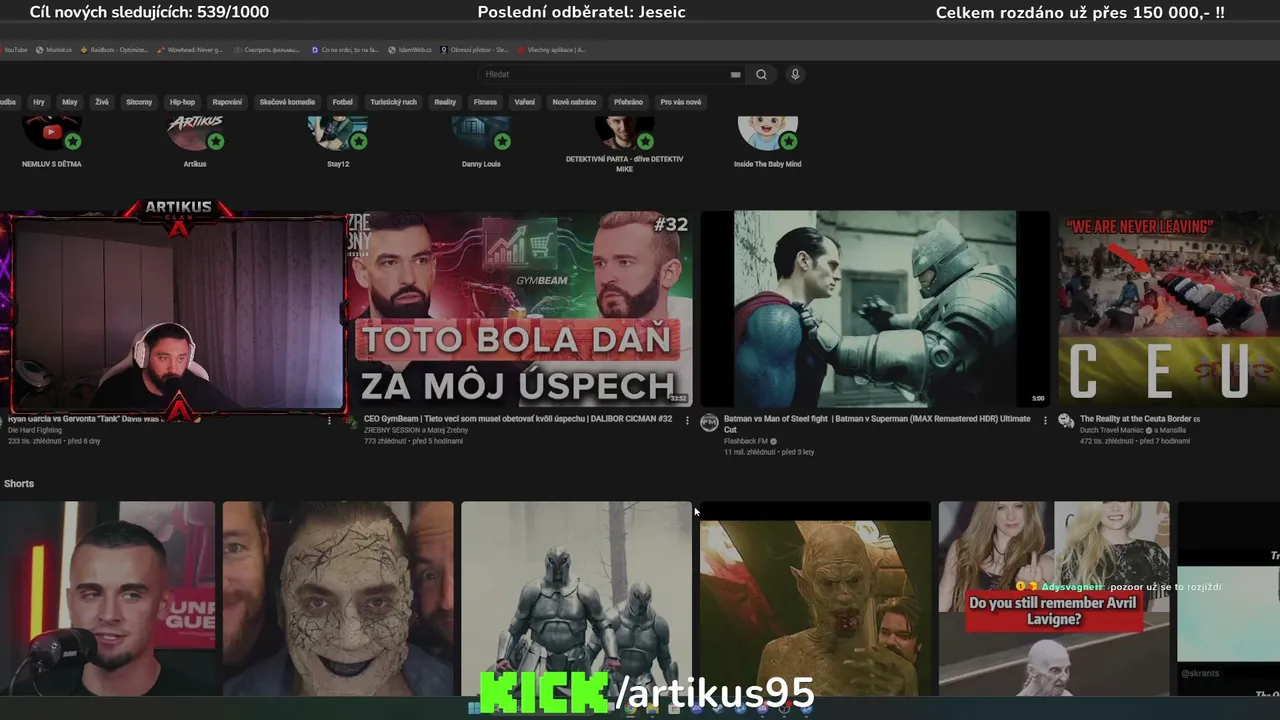Screen dimensions: 1280x720
Task: Open the IslamWeb.cz bookmark
Action: [x=410, y=49]
